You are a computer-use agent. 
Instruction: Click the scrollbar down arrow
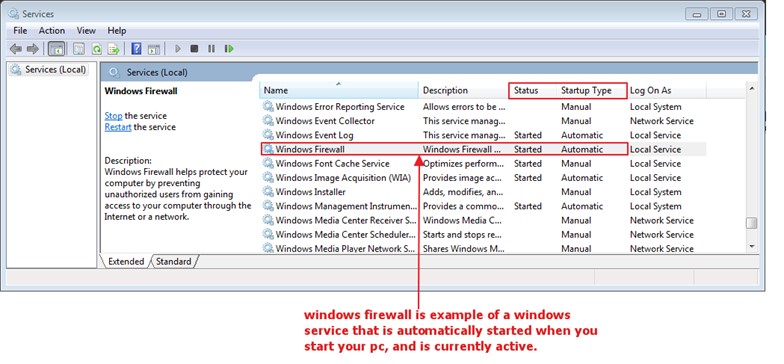[x=752, y=246]
